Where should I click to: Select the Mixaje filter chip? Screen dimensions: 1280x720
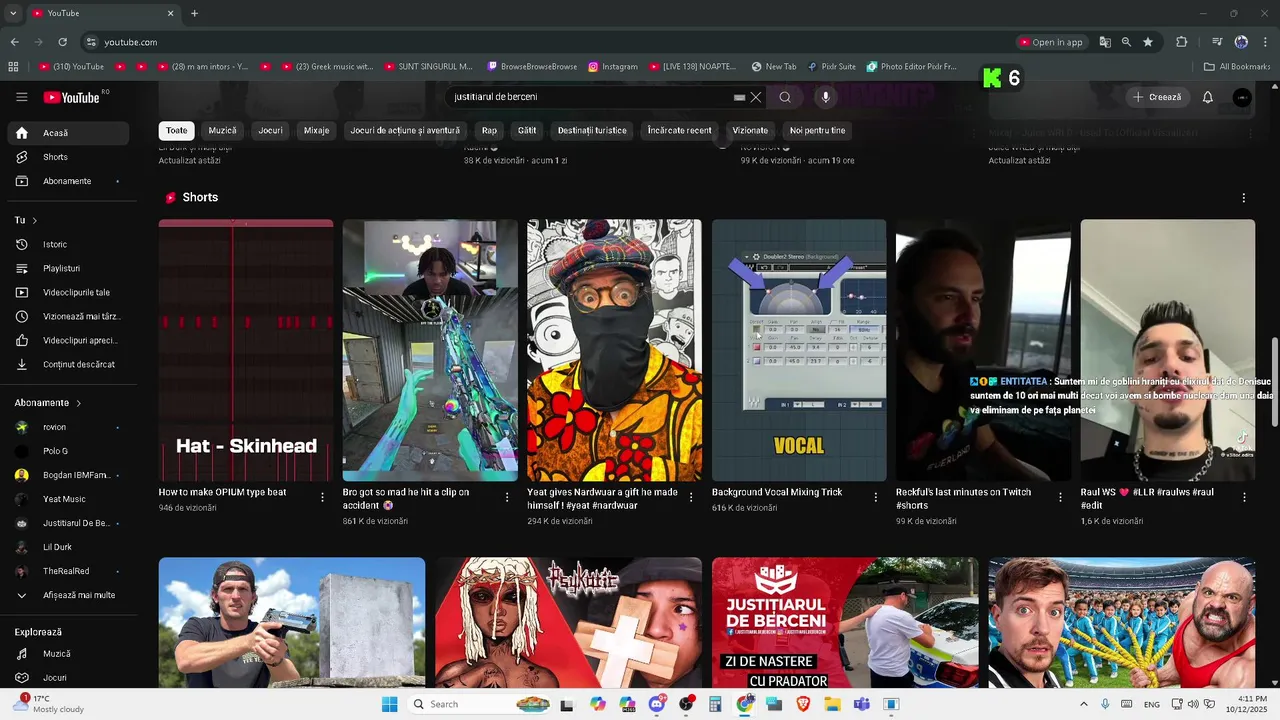pyautogui.click(x=316, y=130)
